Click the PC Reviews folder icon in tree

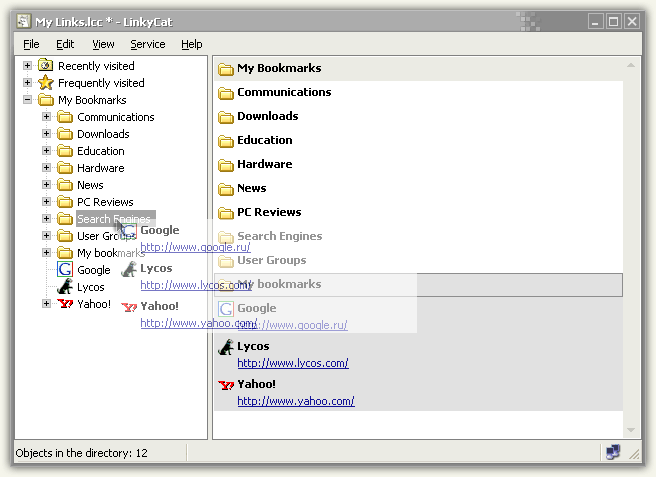tap(65, 202)
